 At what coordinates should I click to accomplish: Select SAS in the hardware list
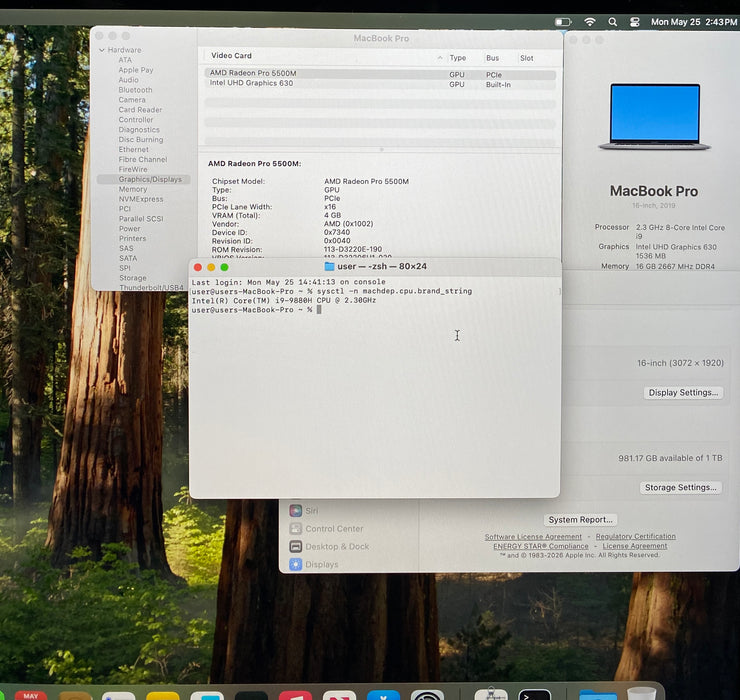point(126,248)
